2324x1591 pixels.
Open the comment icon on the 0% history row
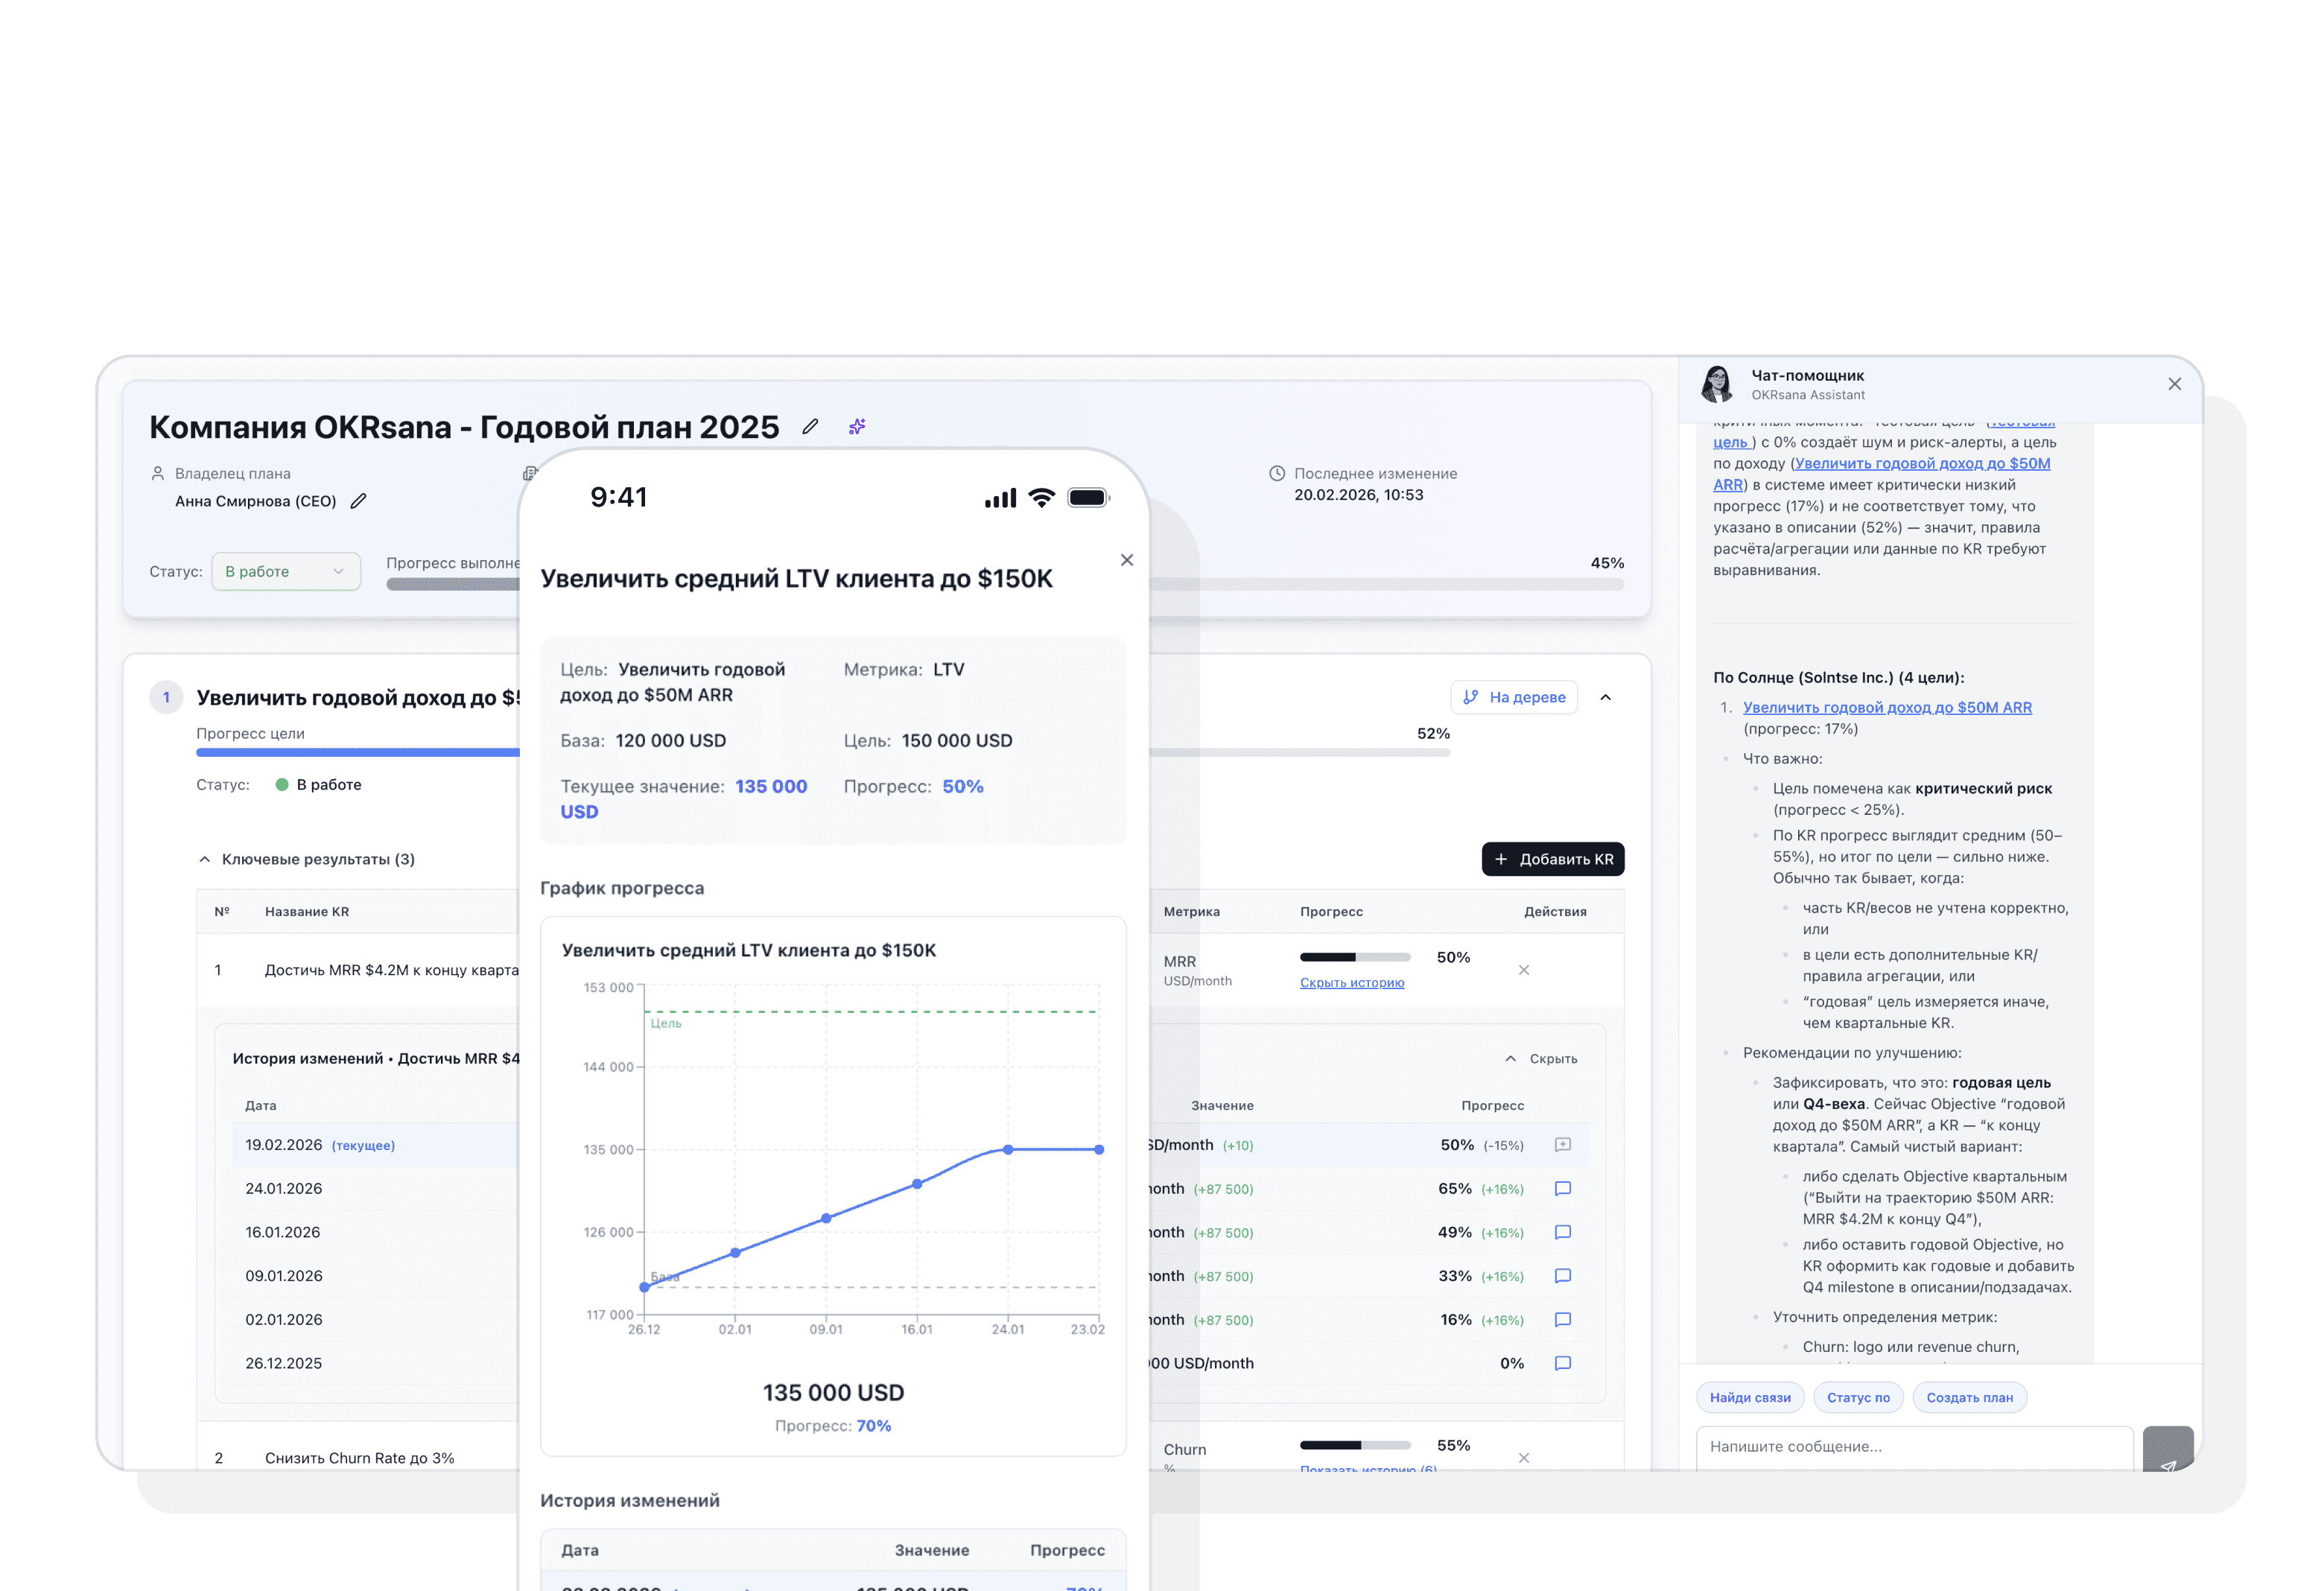(1563, 1363)
